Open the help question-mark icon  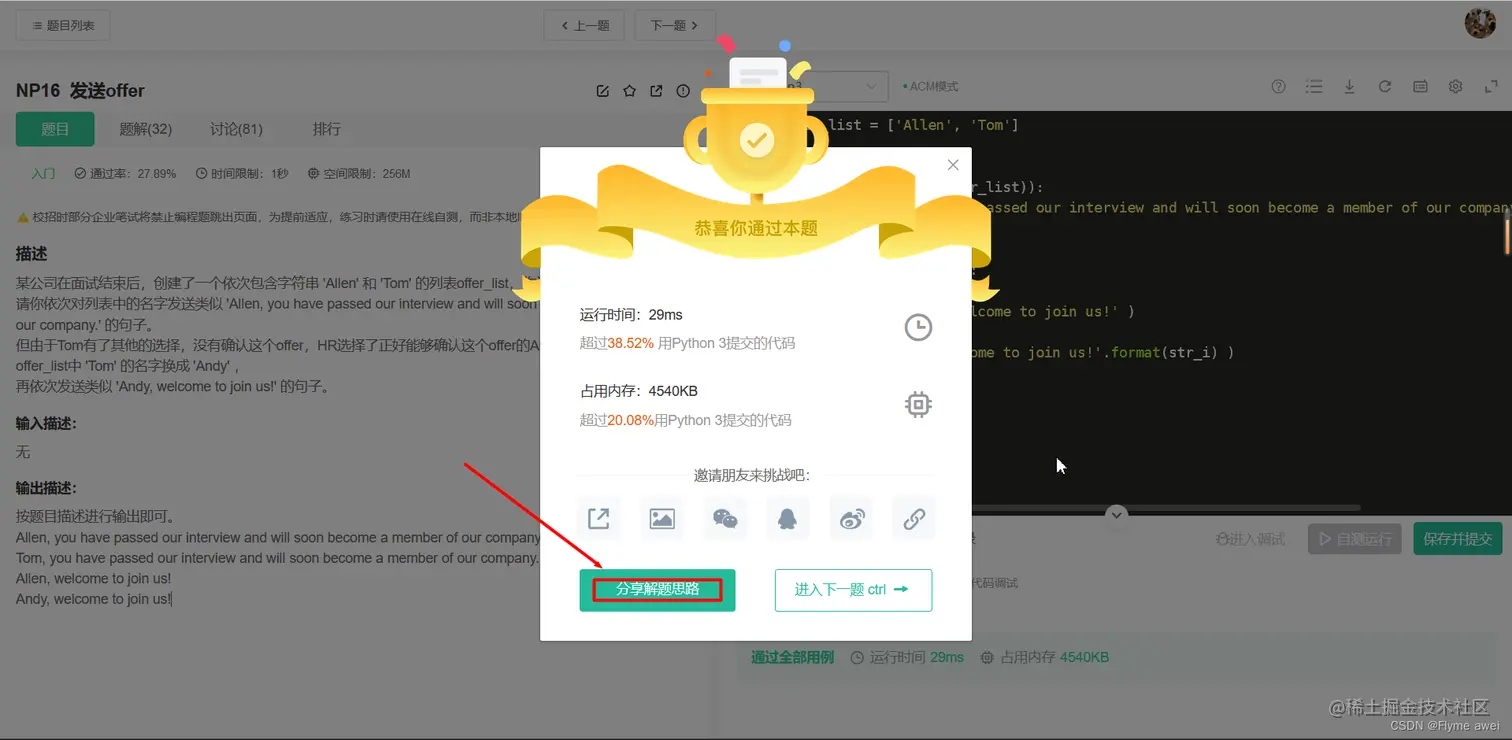[1278, 86]
